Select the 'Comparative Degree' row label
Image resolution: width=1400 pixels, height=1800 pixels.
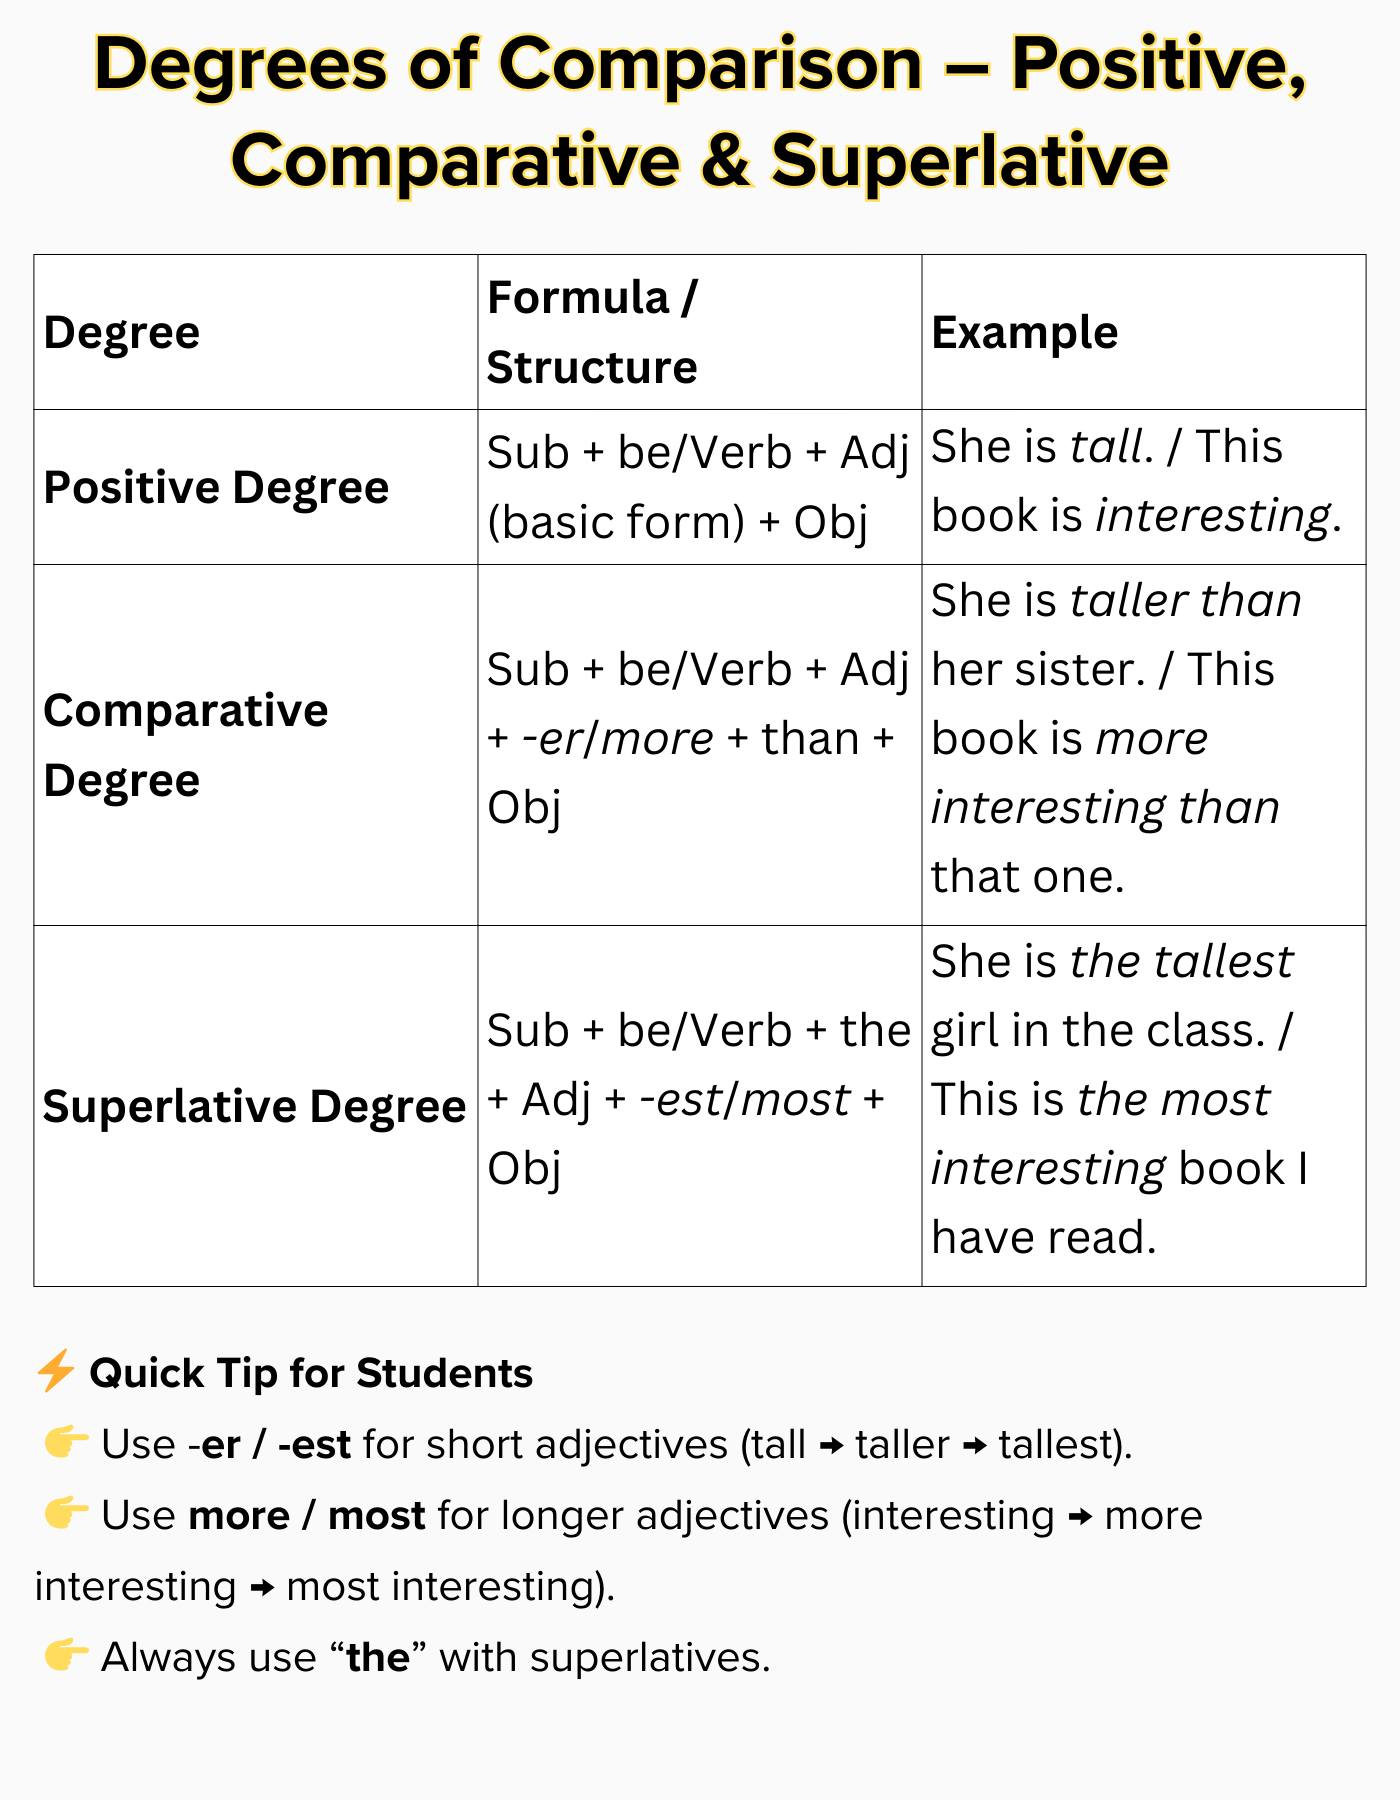pos(186,745)
